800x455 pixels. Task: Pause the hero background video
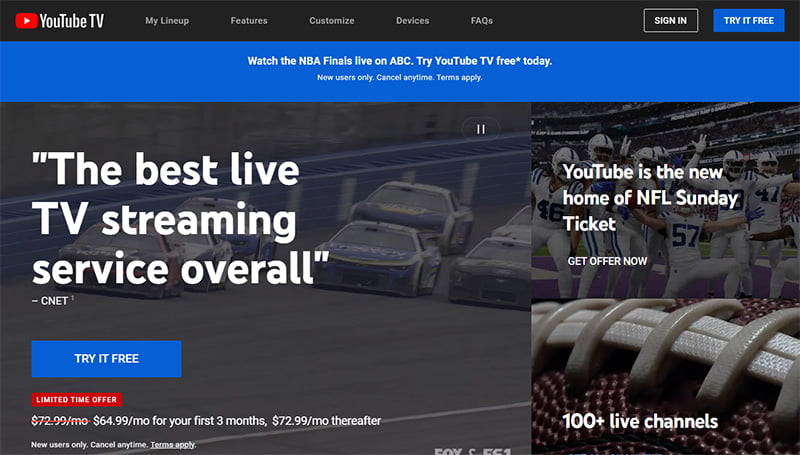click(x=481, y=130)
